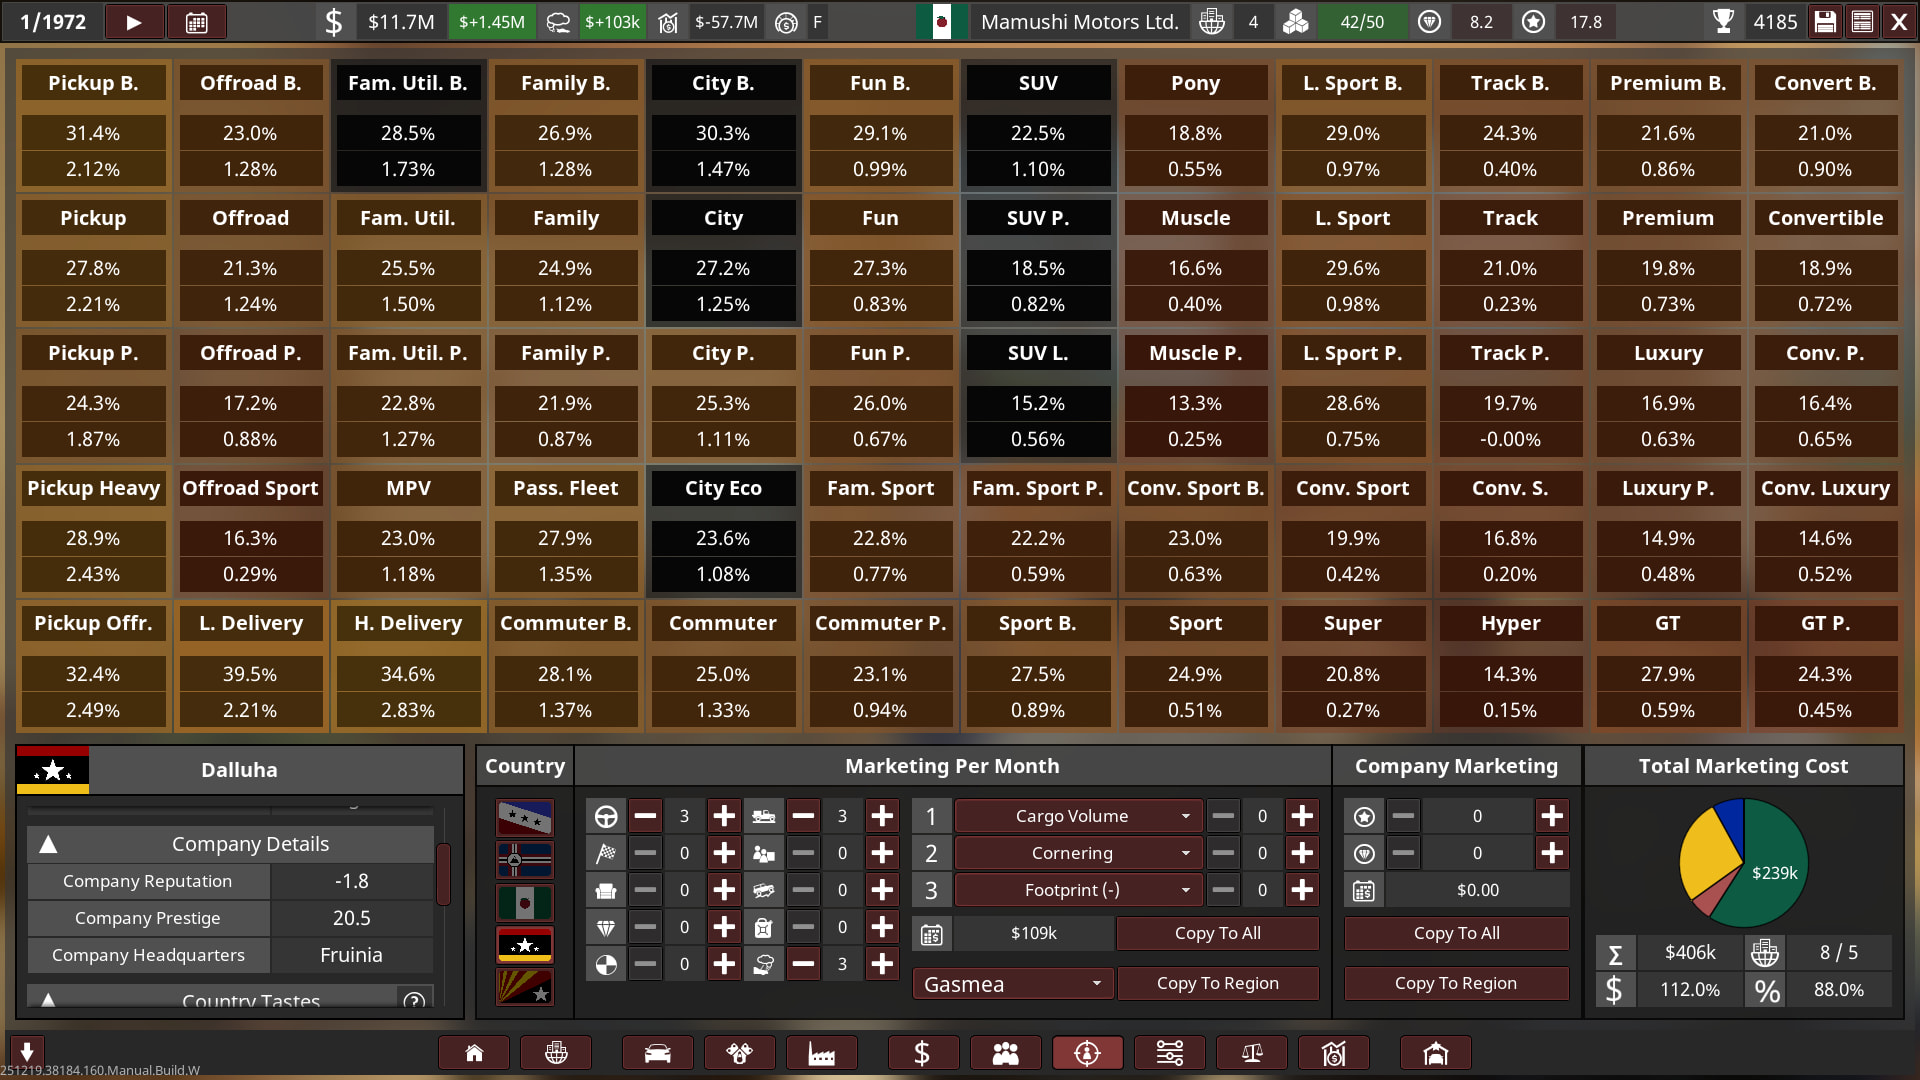Click the sliders settings icon in bottom bar

[x=1169, y=1053]
